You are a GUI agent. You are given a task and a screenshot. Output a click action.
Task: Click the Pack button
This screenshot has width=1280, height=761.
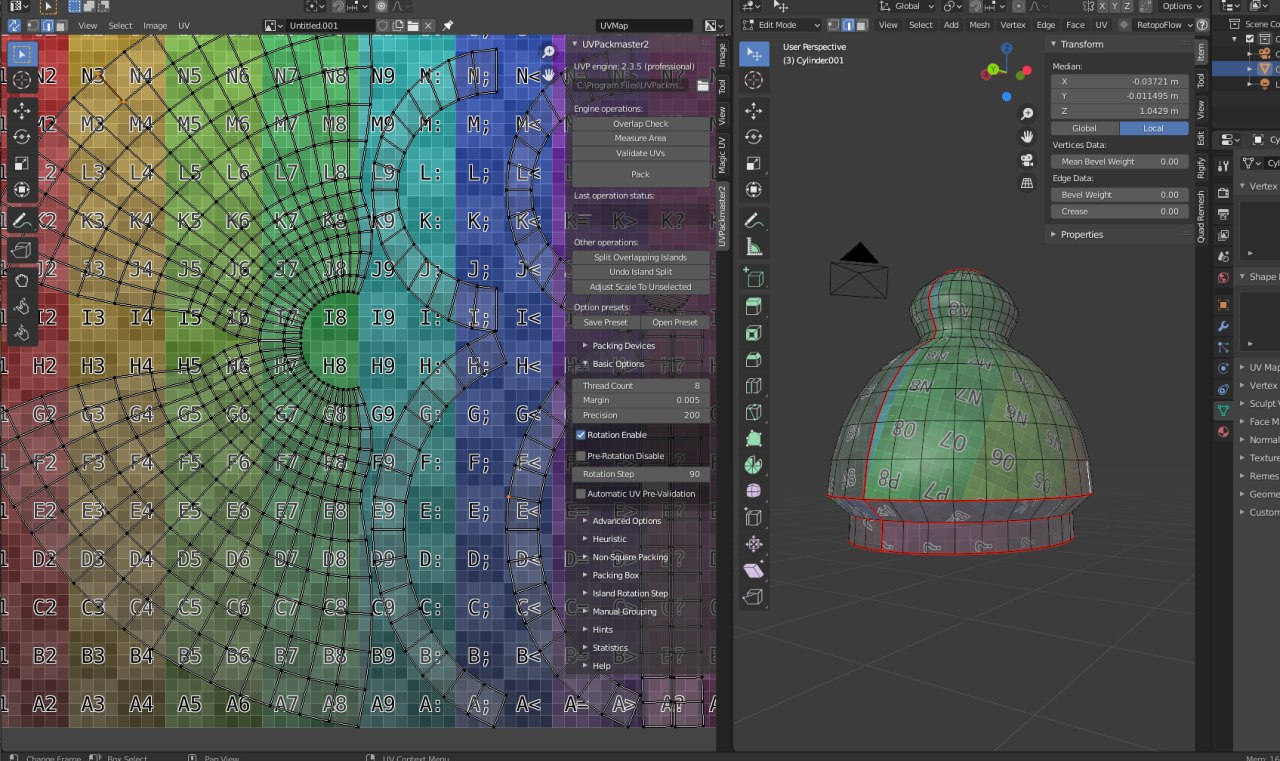(641, 174)
